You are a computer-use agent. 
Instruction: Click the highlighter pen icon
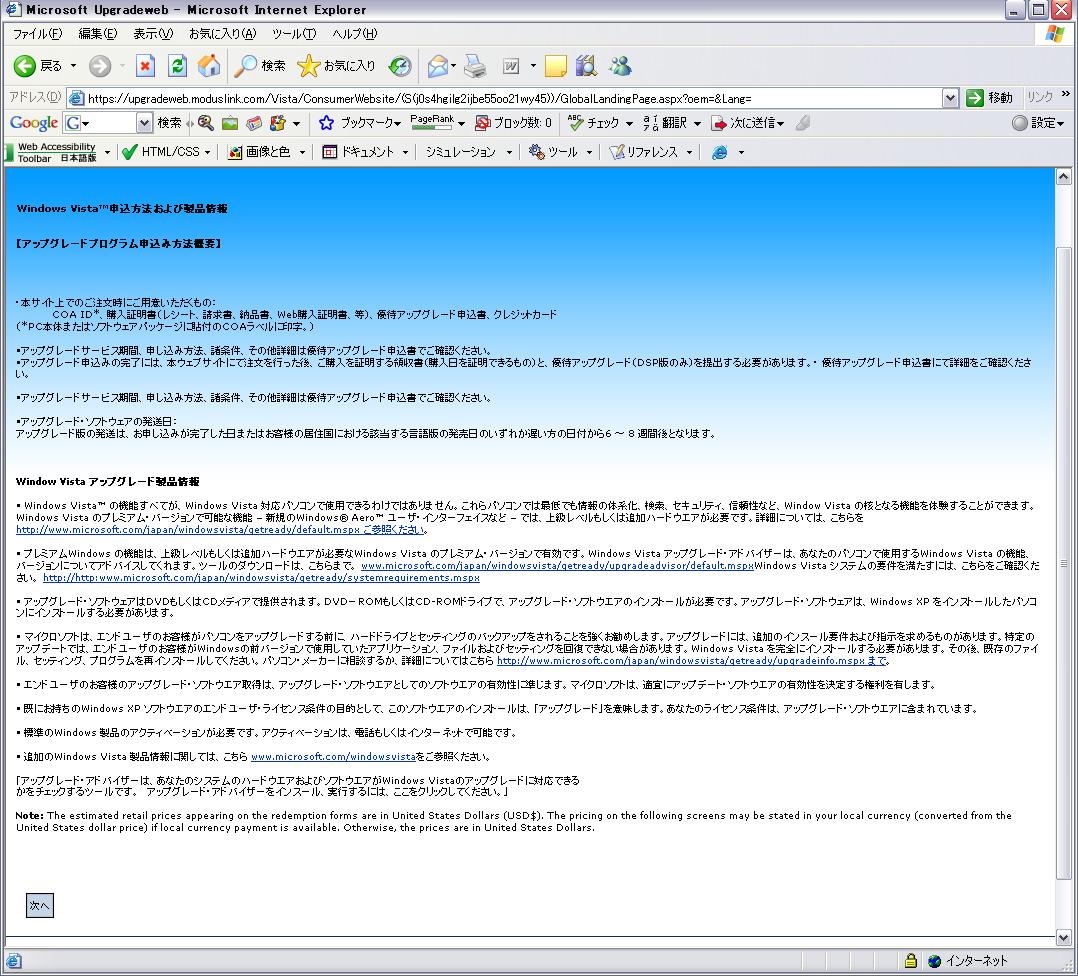[x=802, y=123]
